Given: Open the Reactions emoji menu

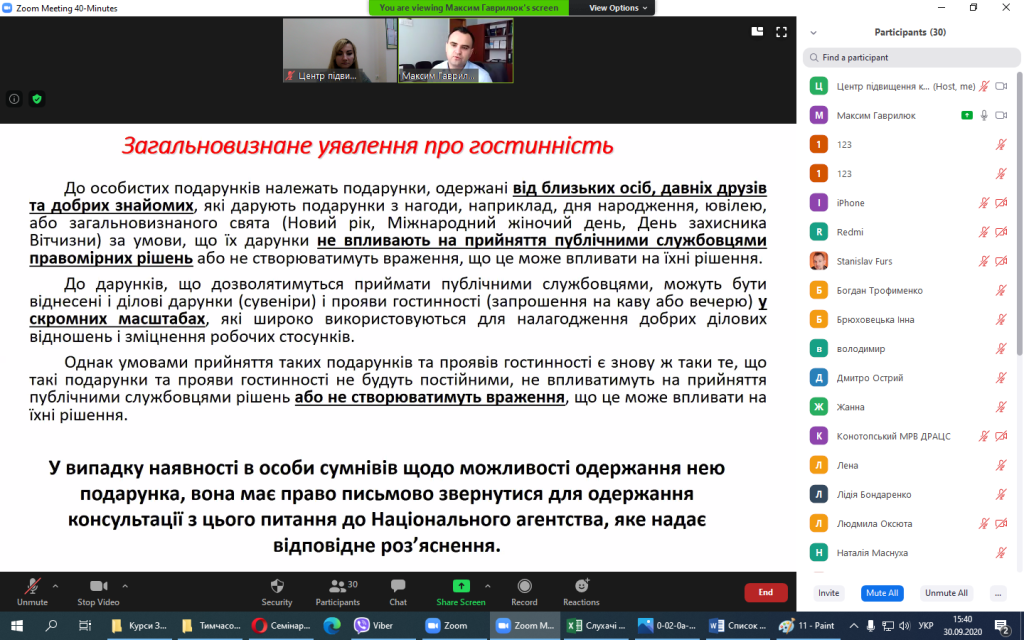Looking at the screenshot, I should tap(581, 587).
